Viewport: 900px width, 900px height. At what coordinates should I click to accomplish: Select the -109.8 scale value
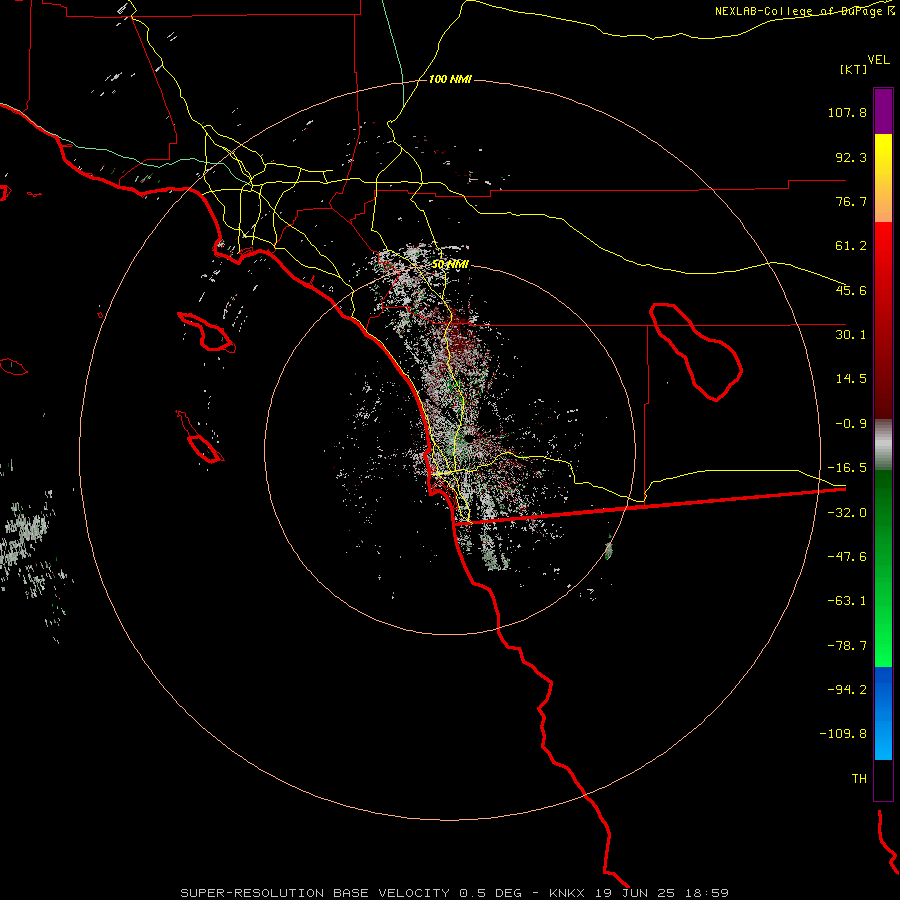pyautogui.click(x=843, y=734)
